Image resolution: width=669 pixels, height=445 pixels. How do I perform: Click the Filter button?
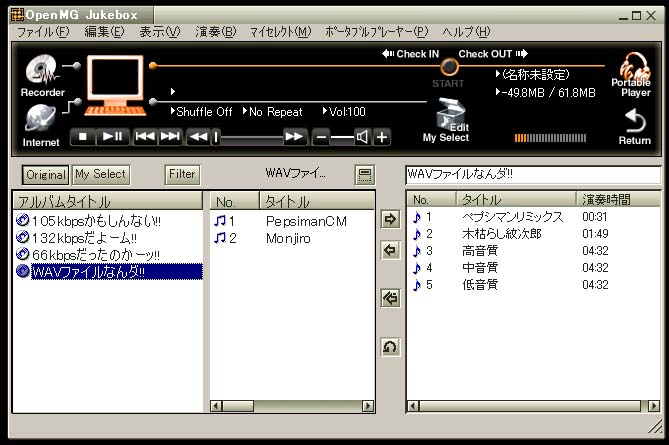(x=182, y=174)
